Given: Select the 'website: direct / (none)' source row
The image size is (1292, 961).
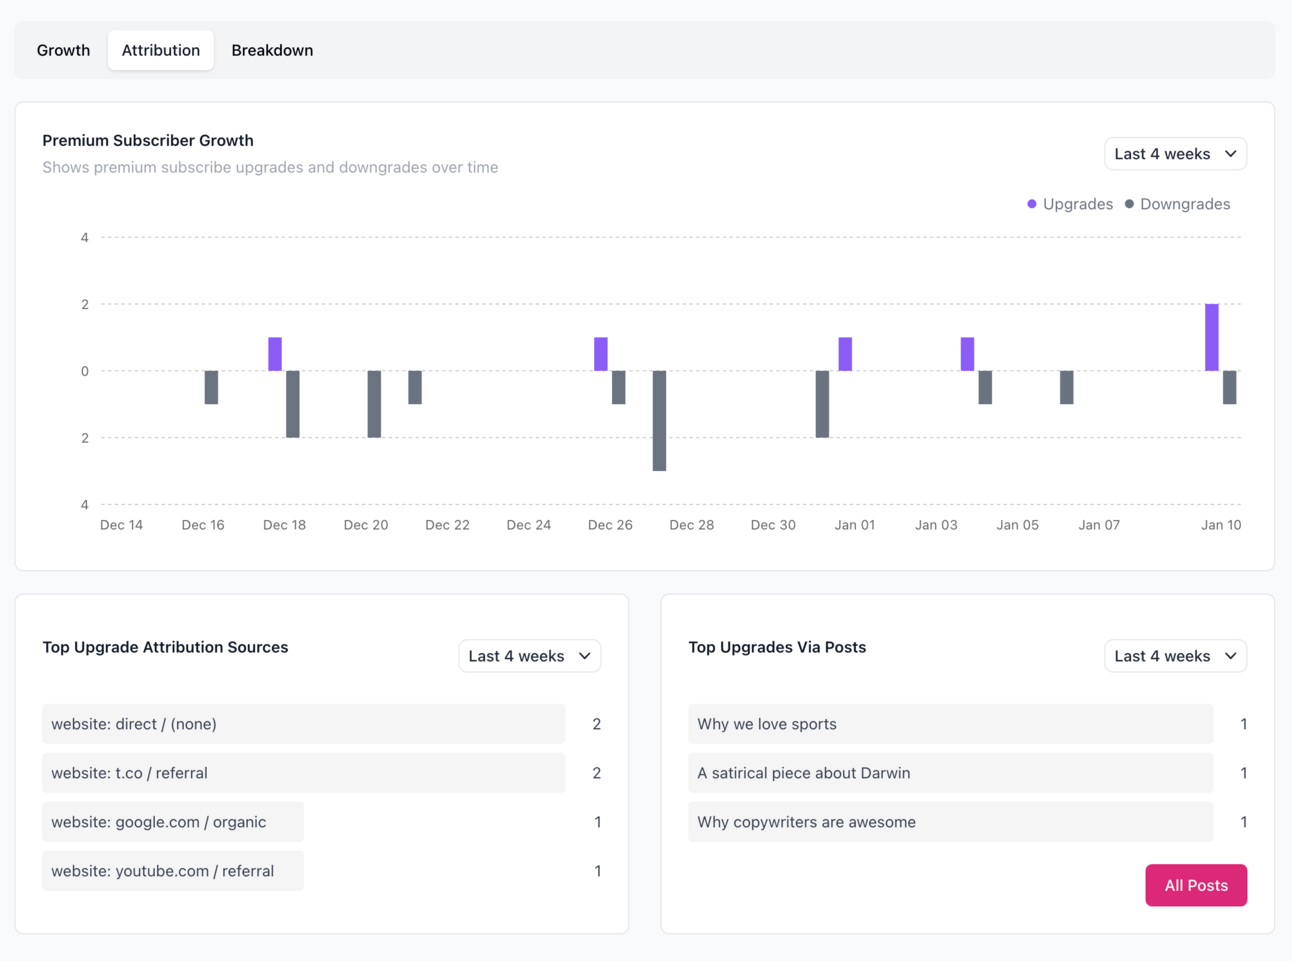Looking at the screenshot, I should (303, 724).
